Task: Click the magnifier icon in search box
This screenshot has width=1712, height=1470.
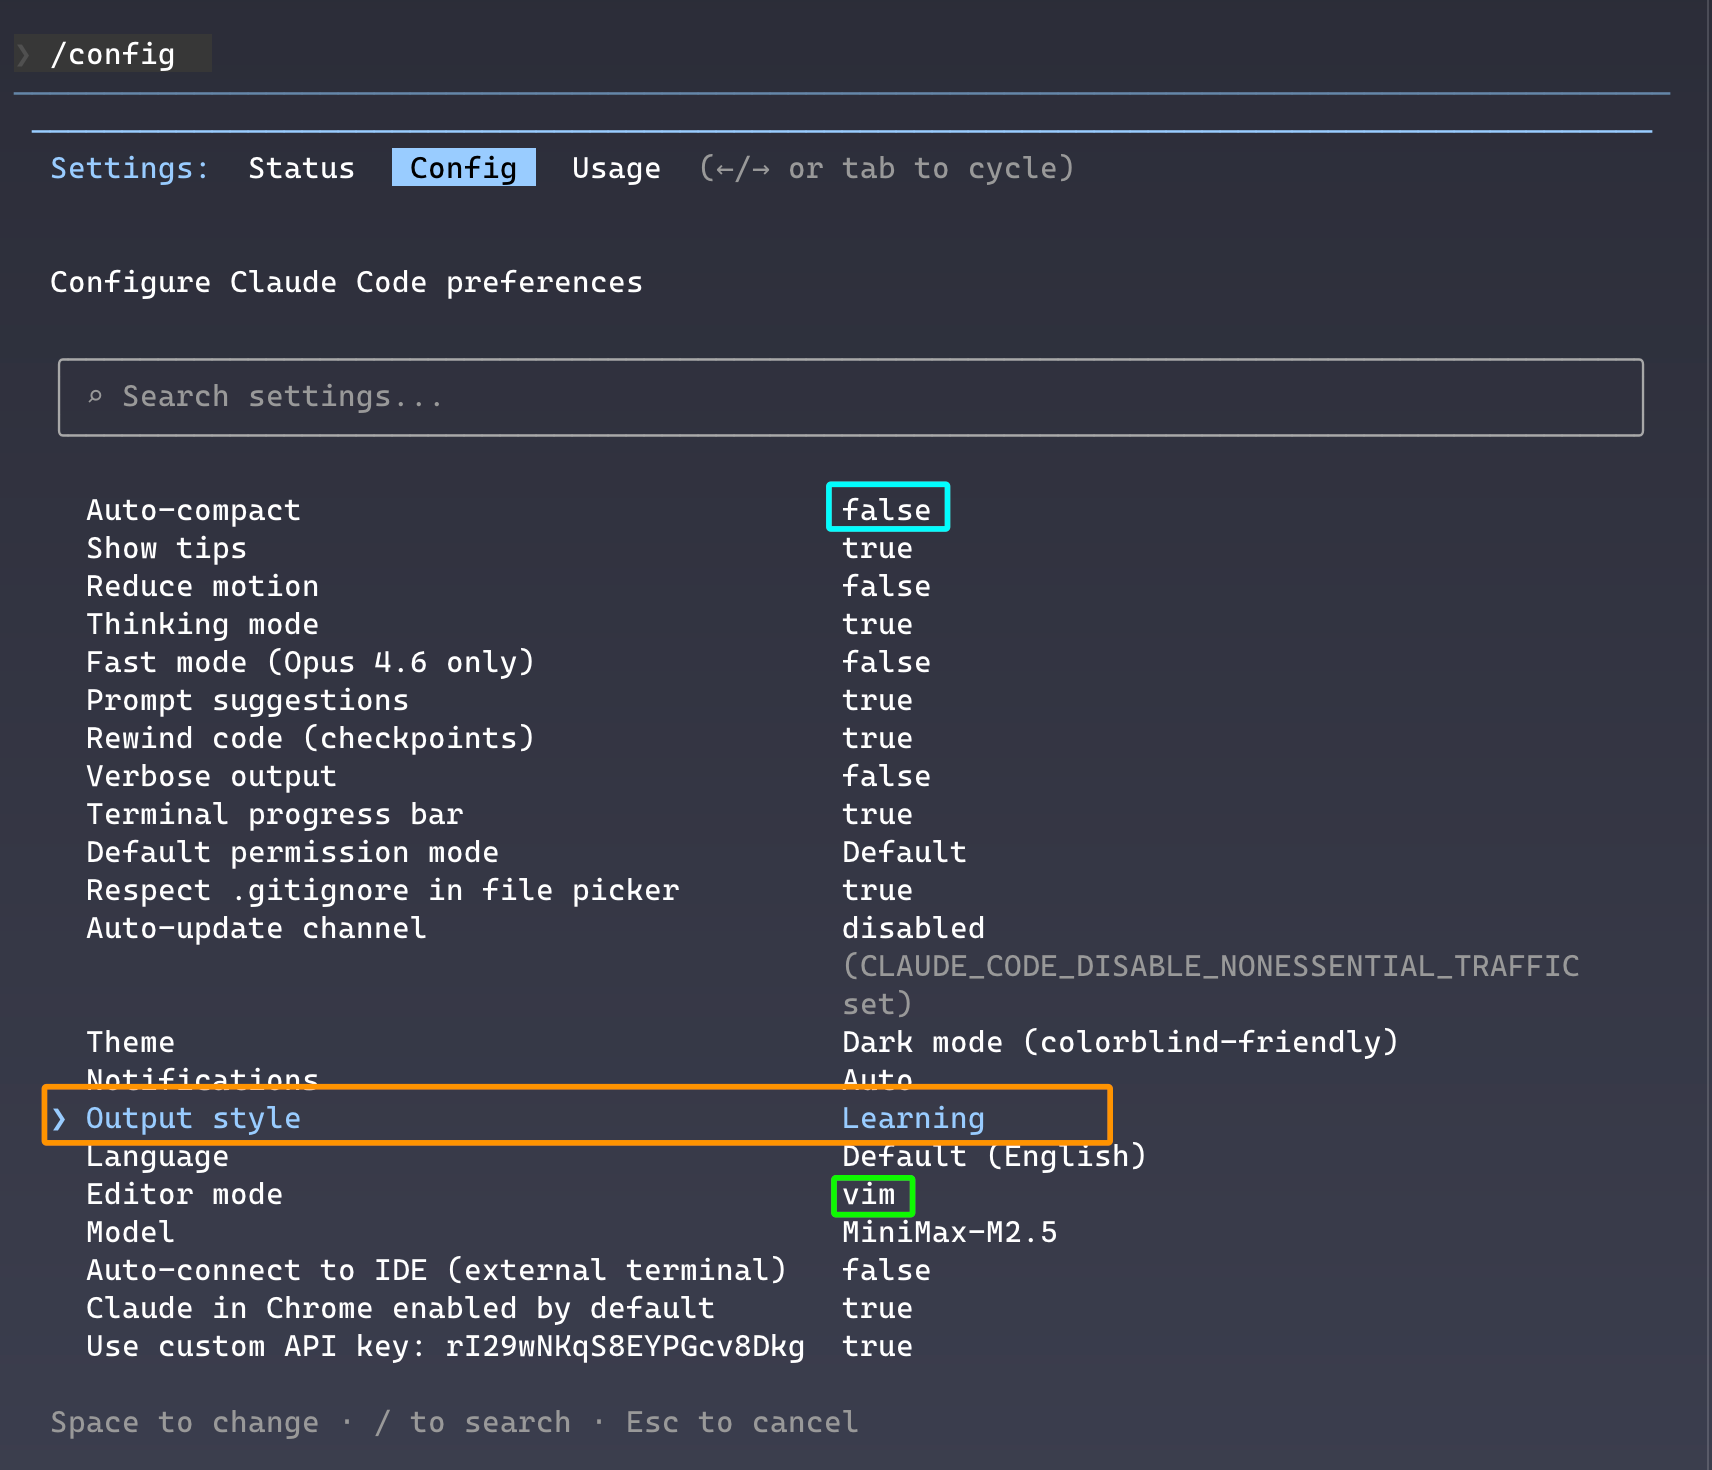Action: tap(95, 397)
